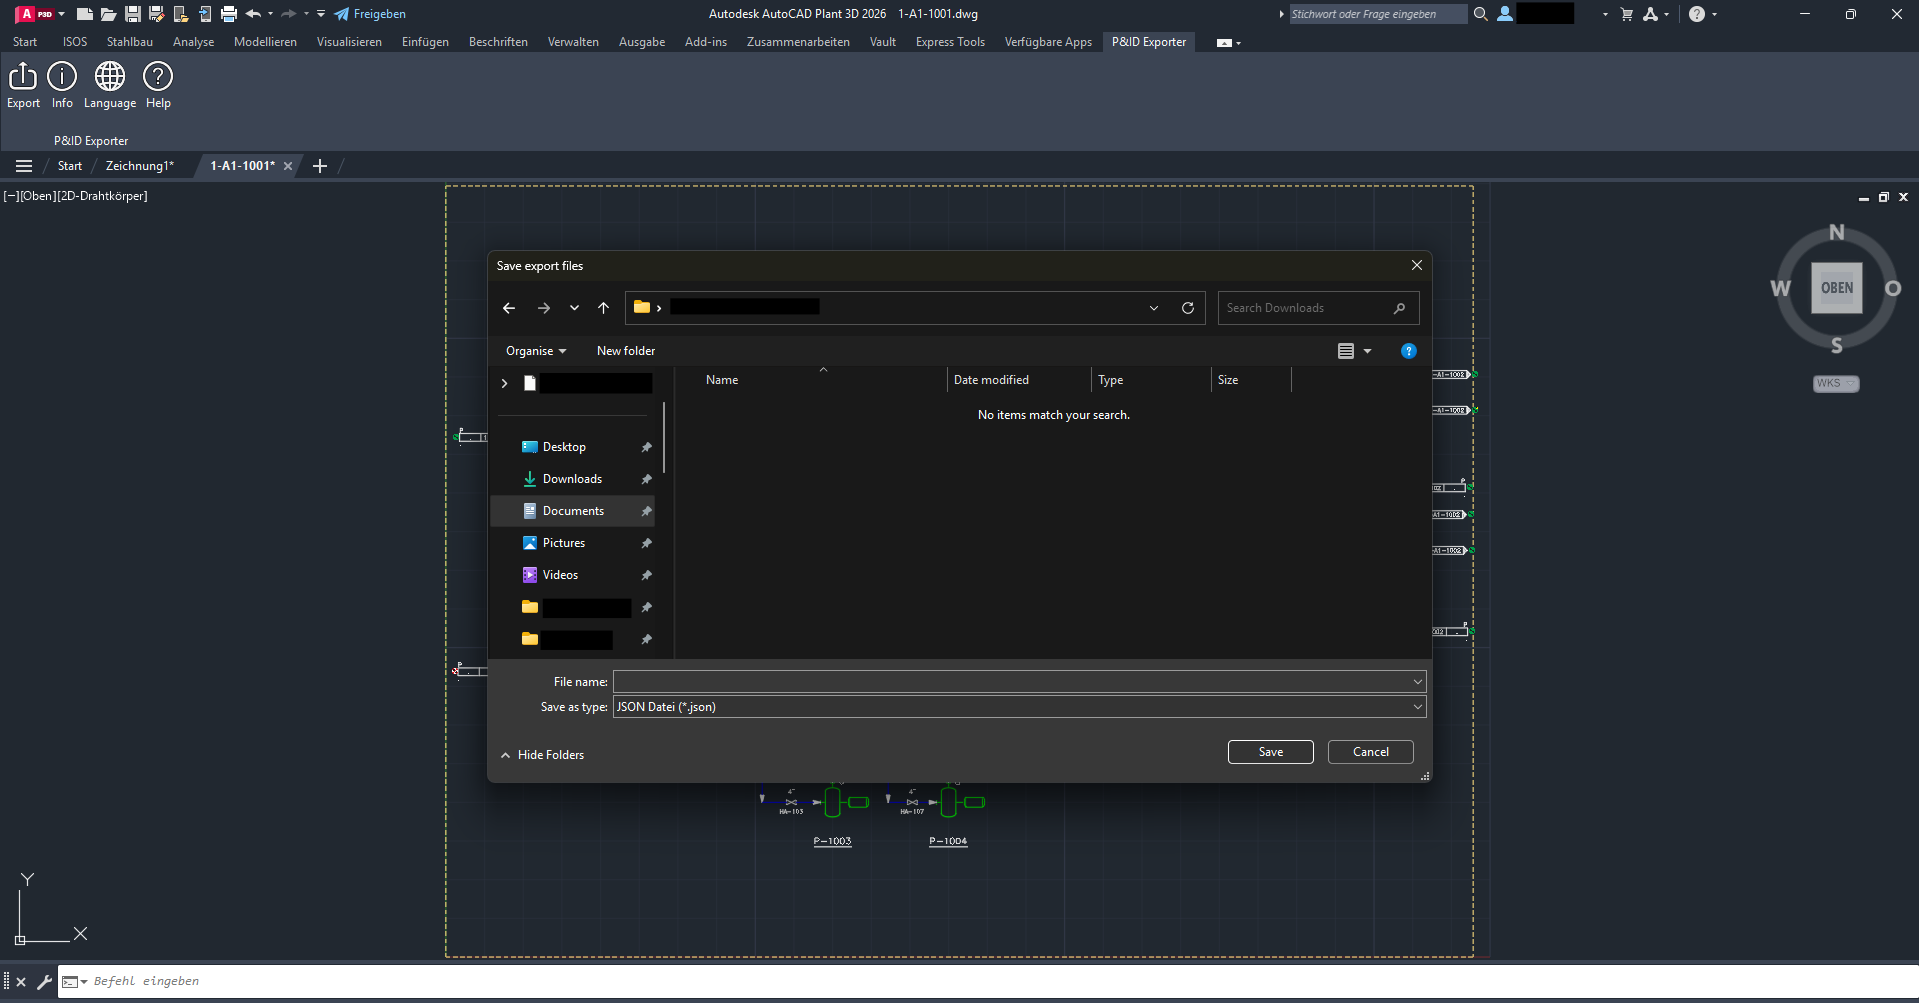The width and height of the screenshot is (1919, 1003).
Task: Click inside the File name input field
Action: coord(1000,681)
